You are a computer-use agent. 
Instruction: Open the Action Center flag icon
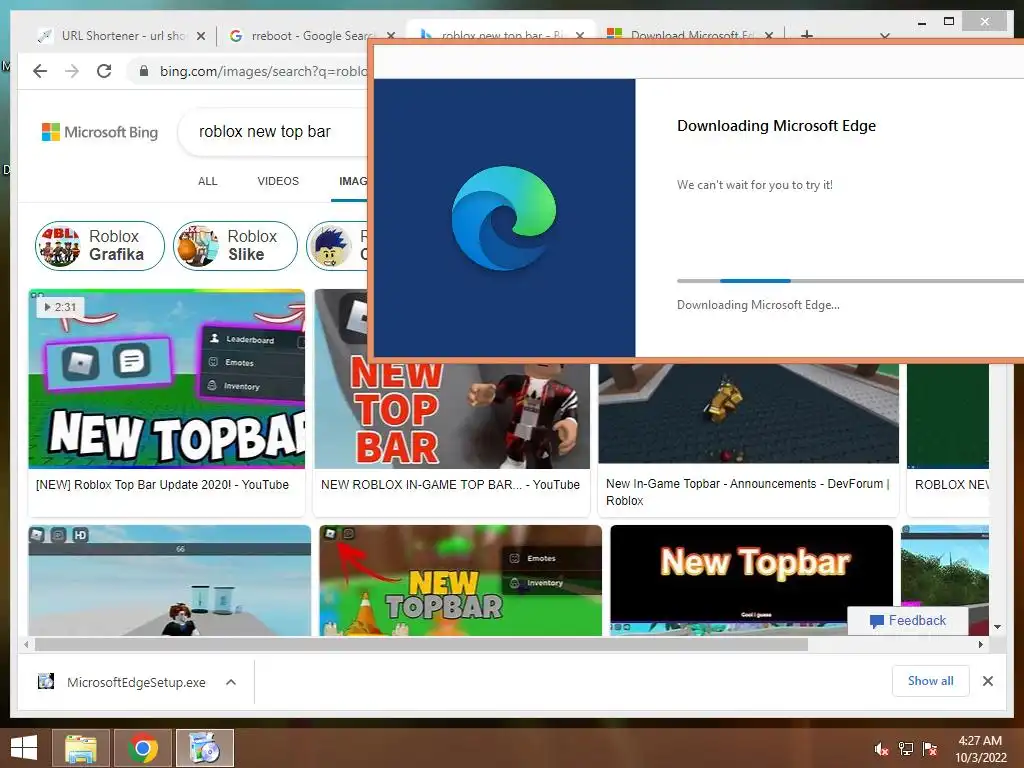pyautogui.click(x=930, y=748)
